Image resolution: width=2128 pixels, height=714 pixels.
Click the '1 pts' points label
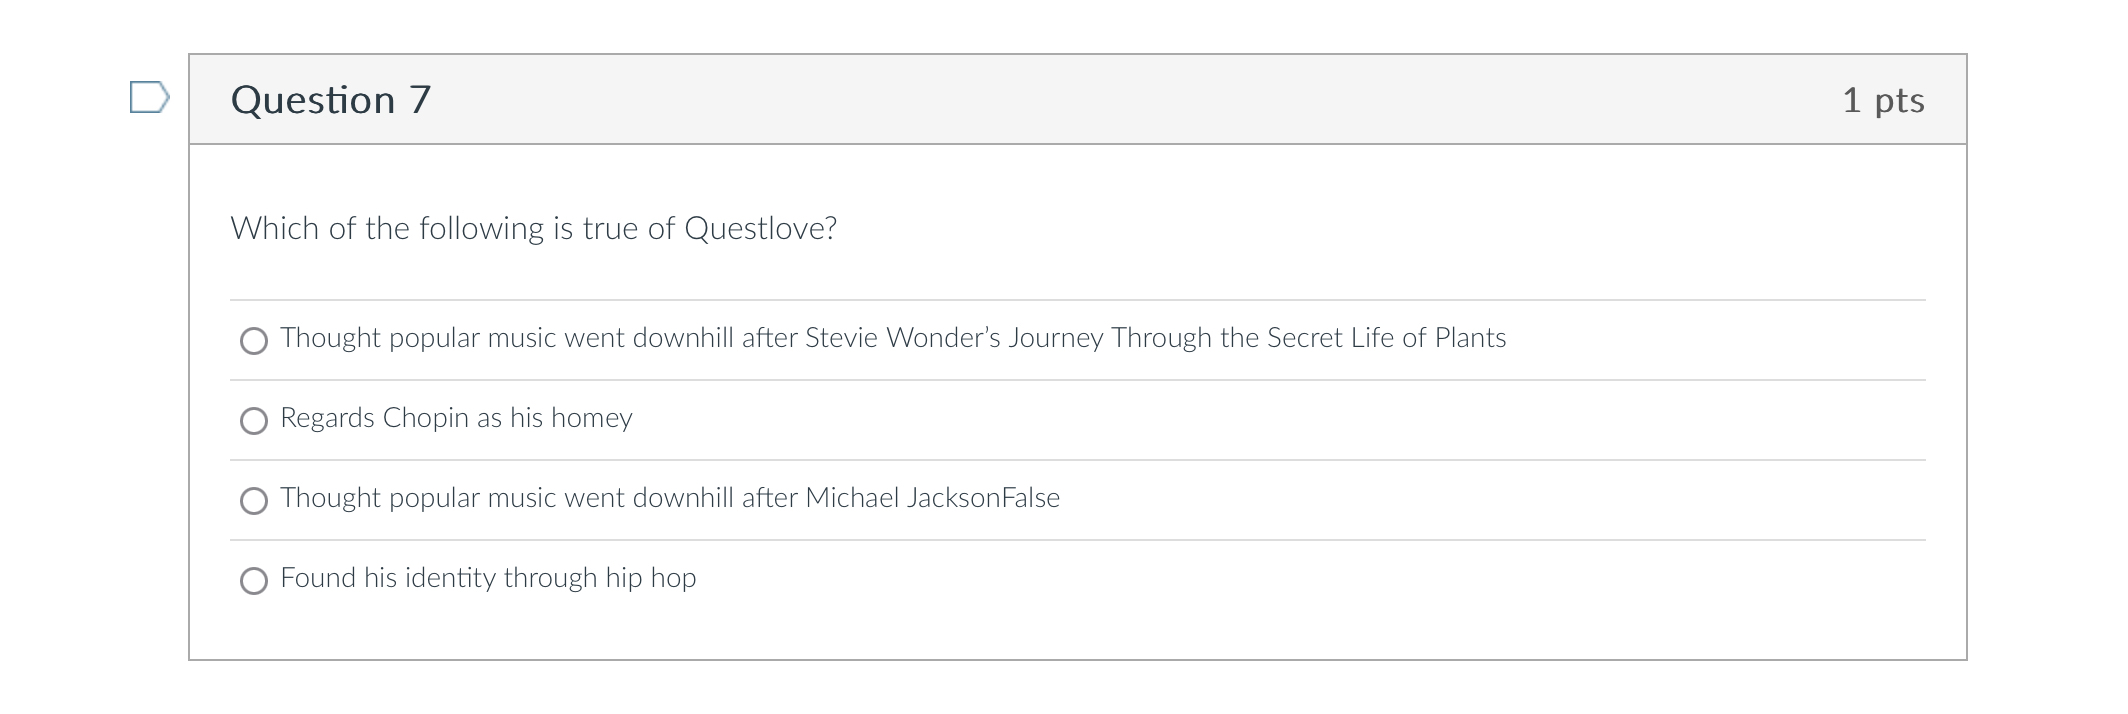click(1883, 100)
